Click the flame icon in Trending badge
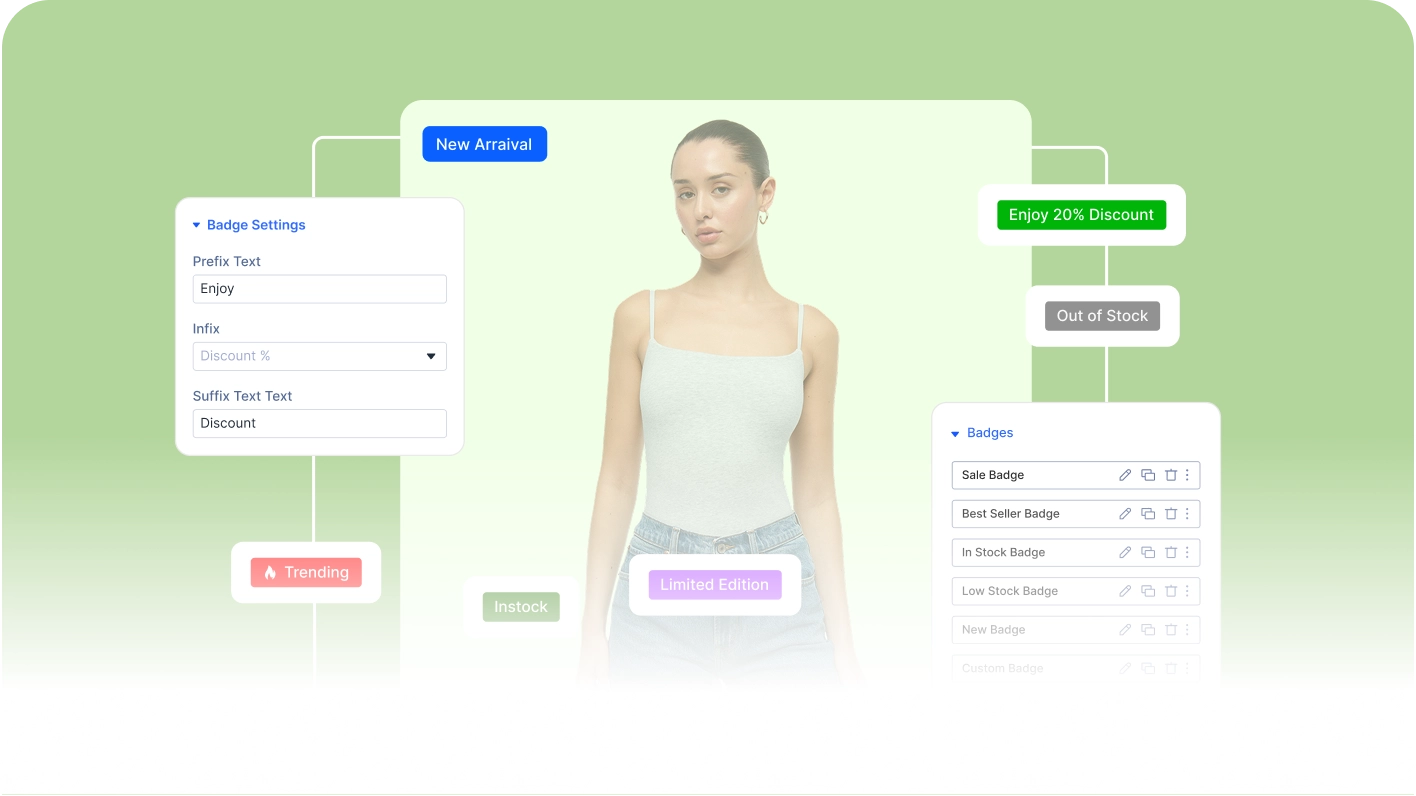The image size is (1416, 796). 270,573
